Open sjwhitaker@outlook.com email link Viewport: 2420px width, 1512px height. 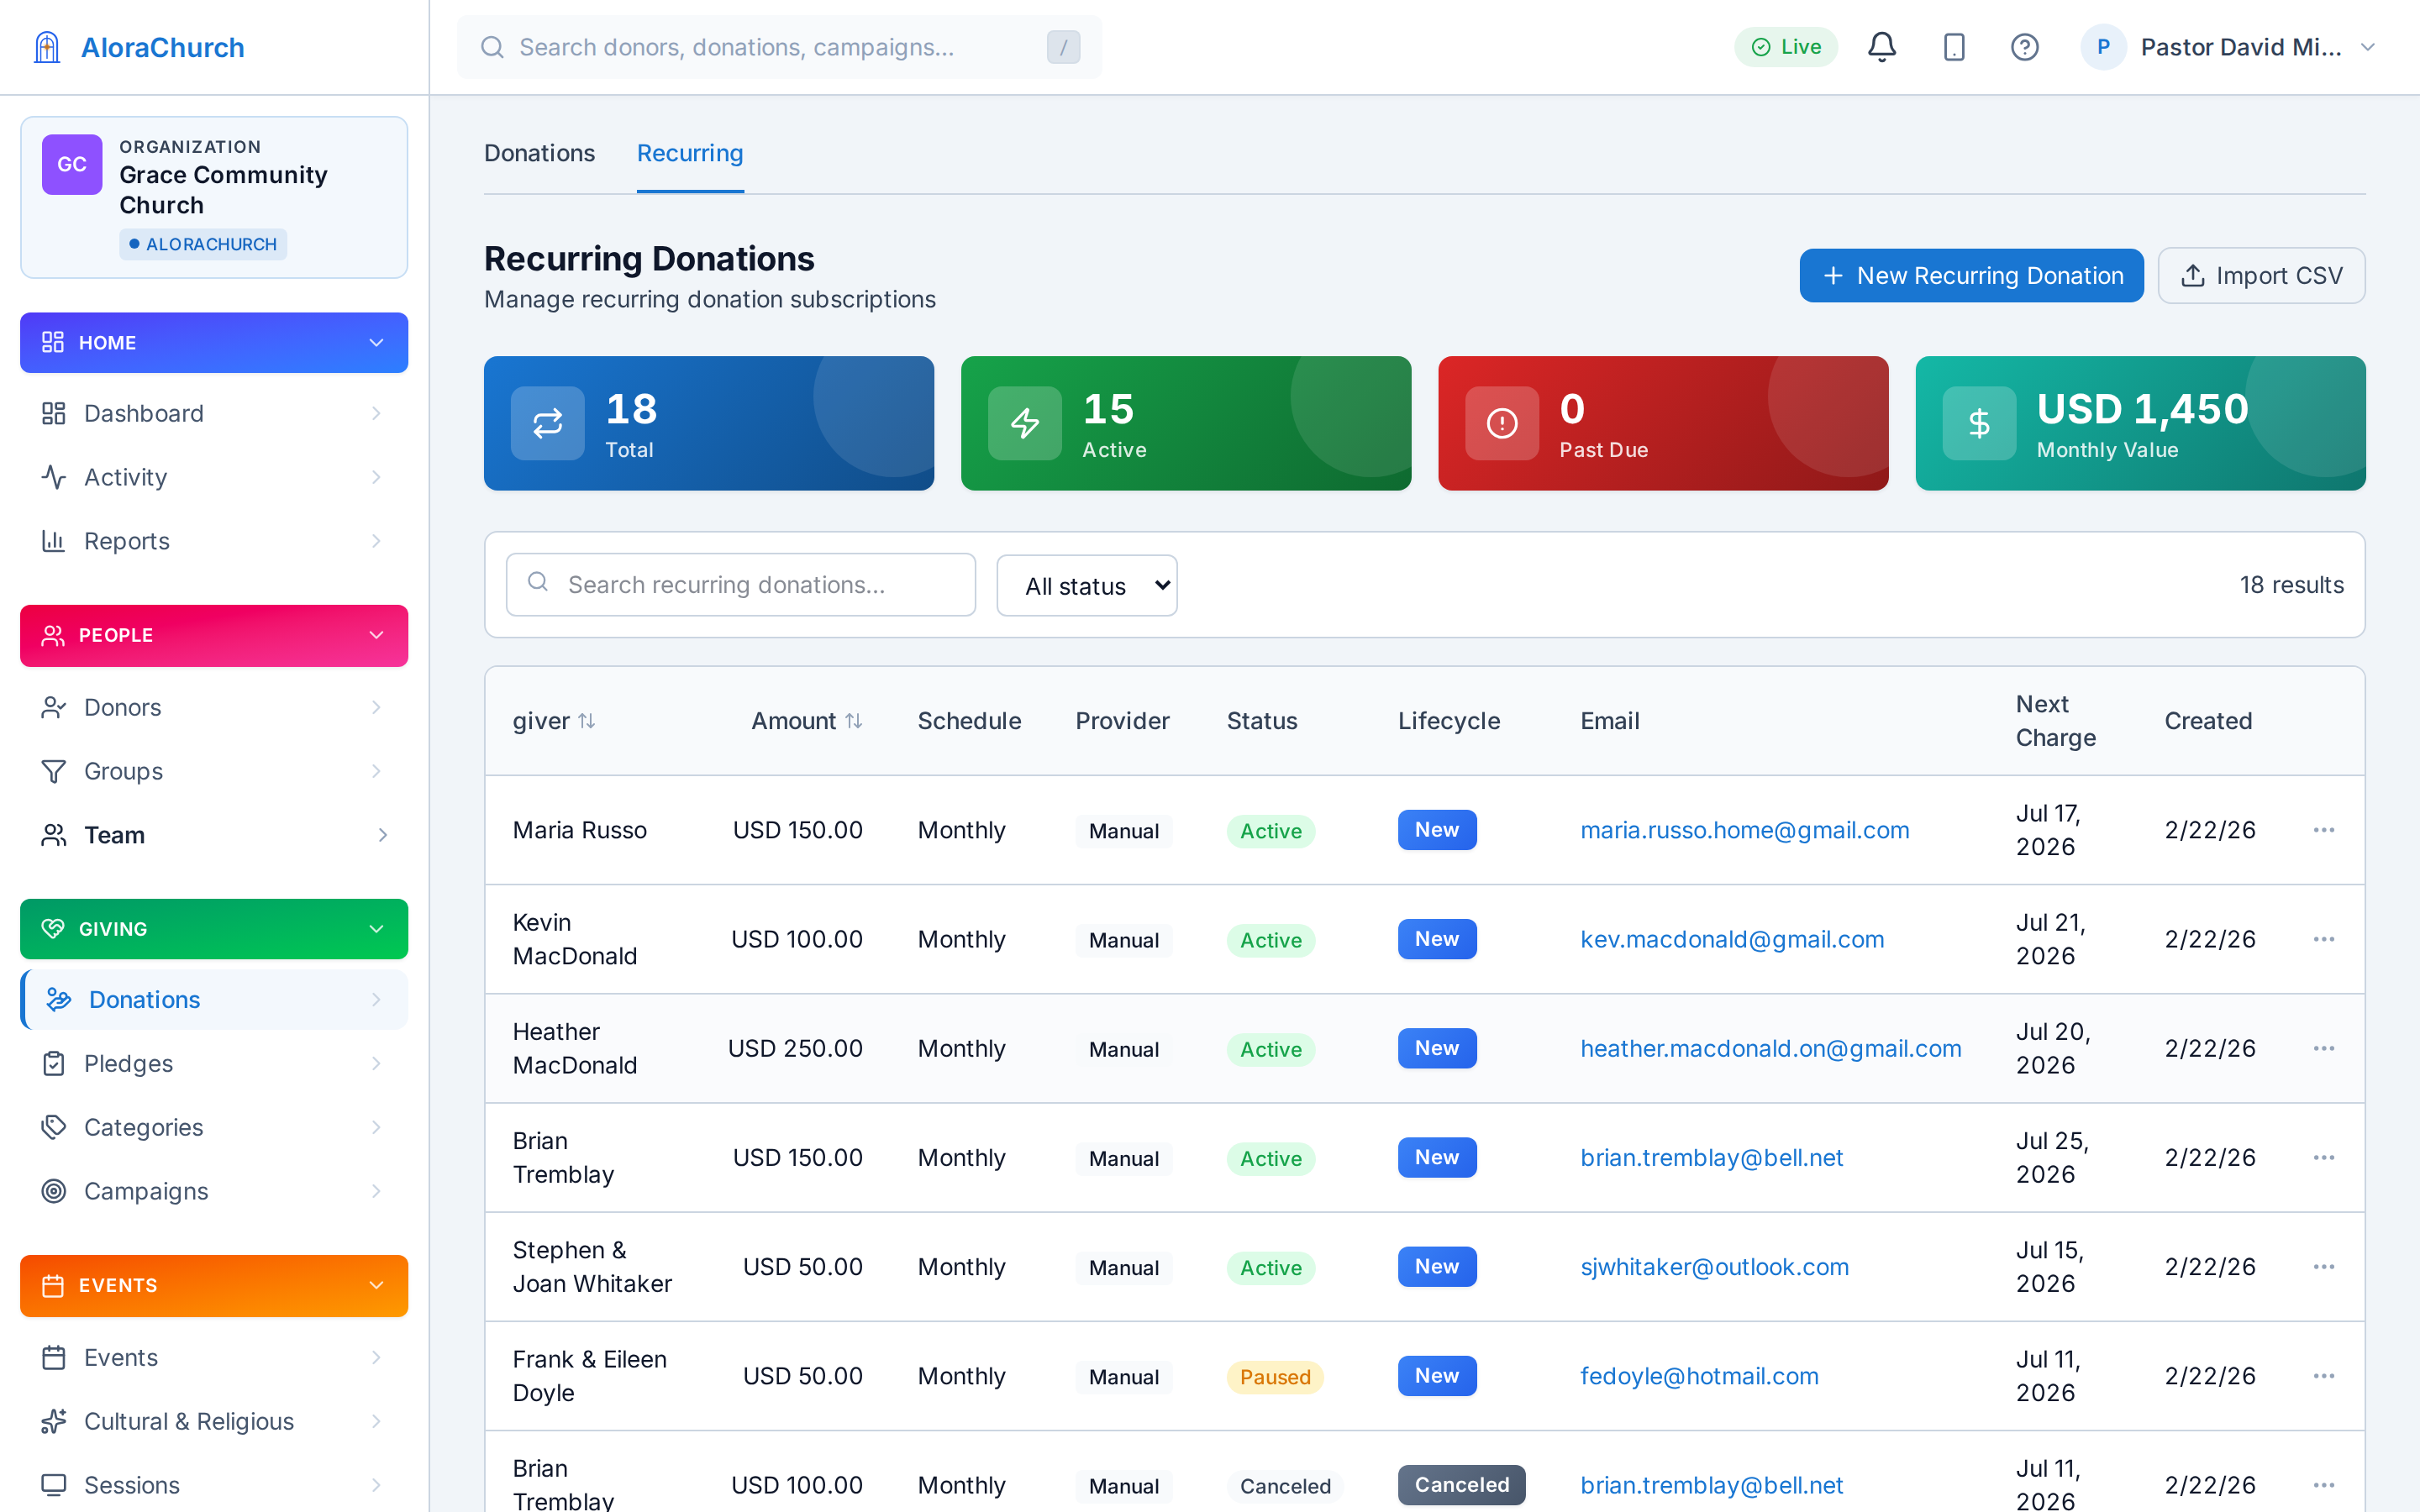pos(1714,1267)
